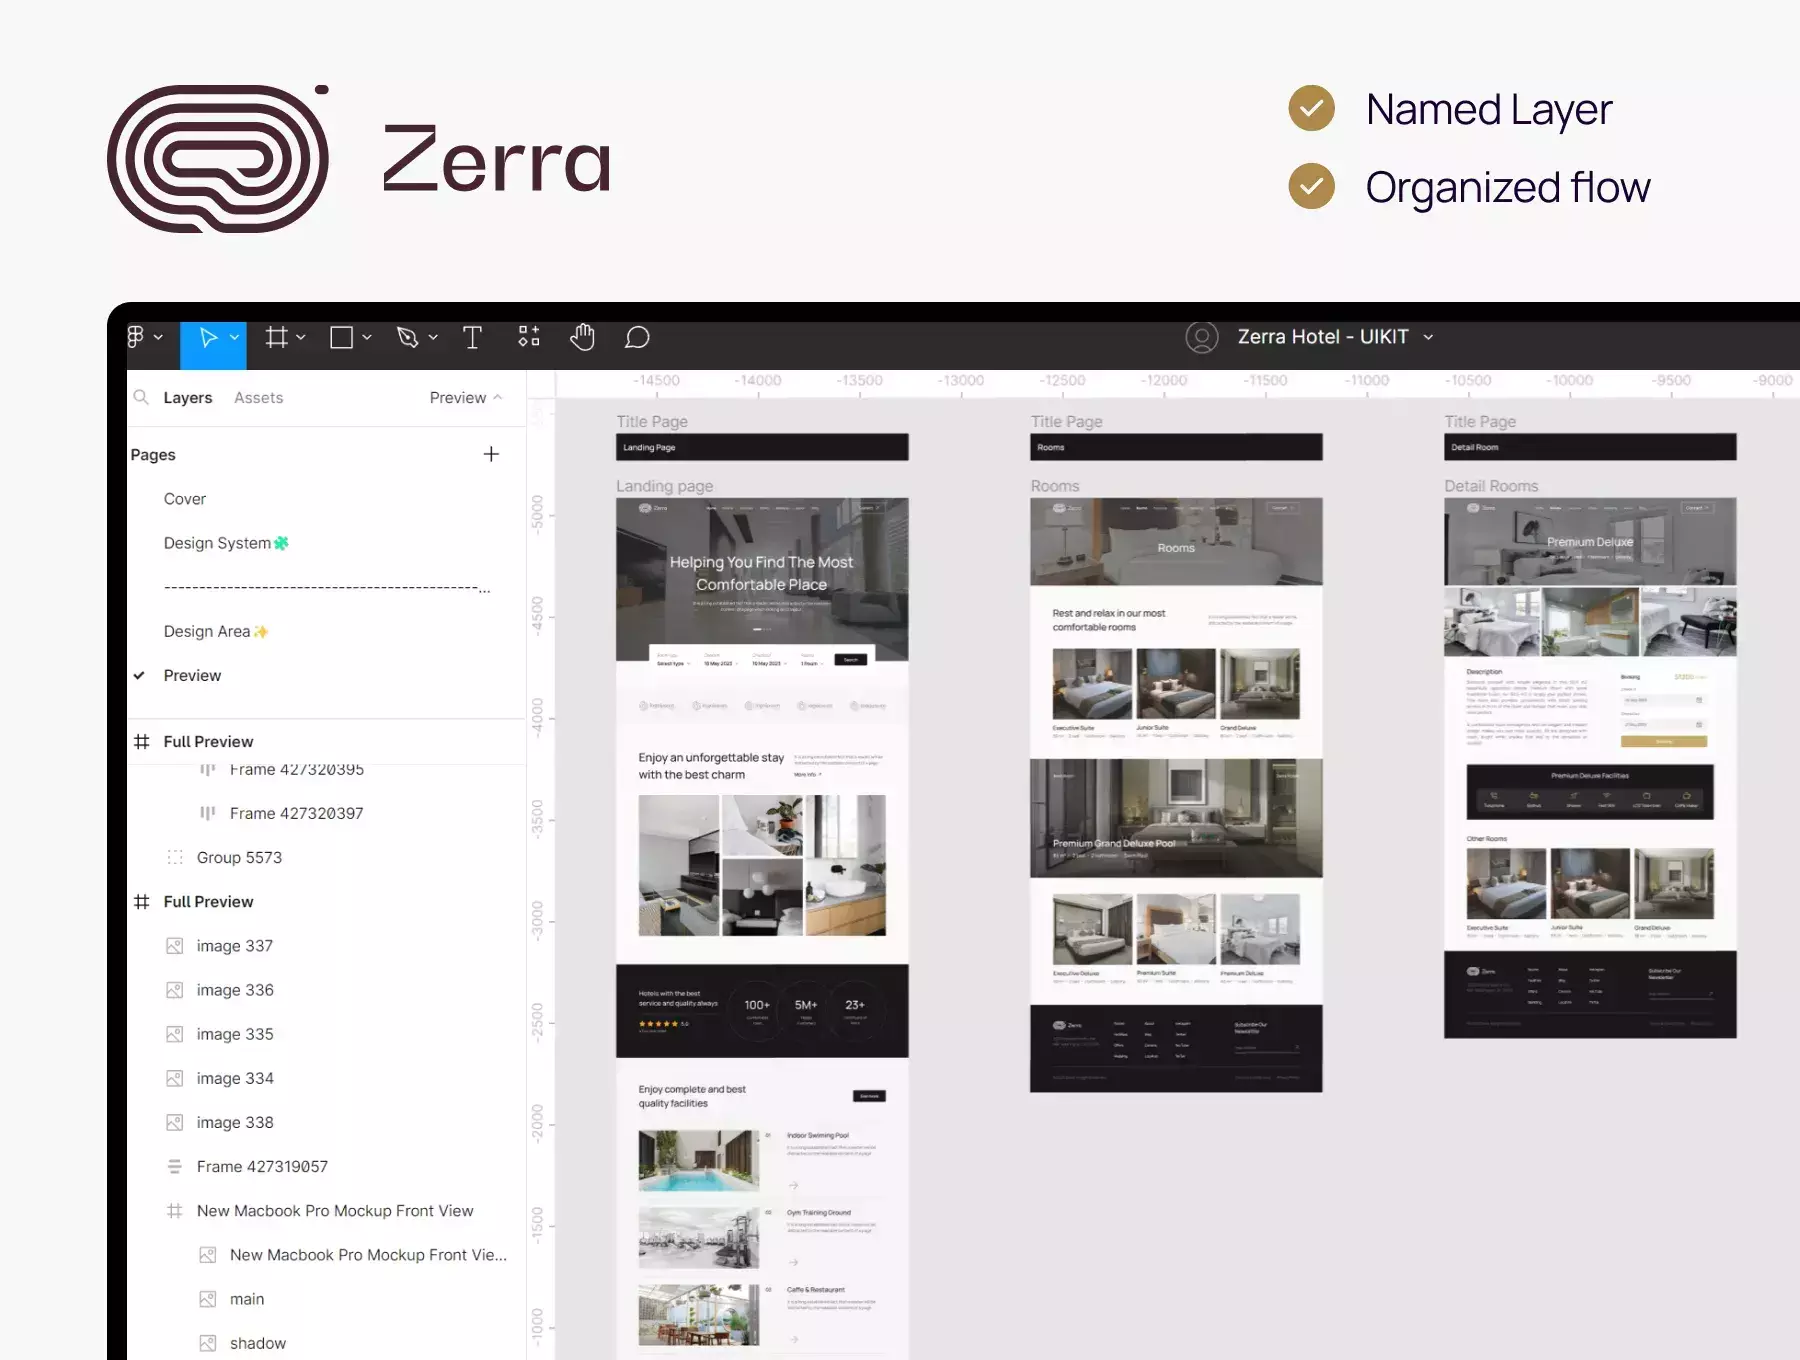Select Group 5573 layer
1800x1360 pixels.
coord(239,857)
